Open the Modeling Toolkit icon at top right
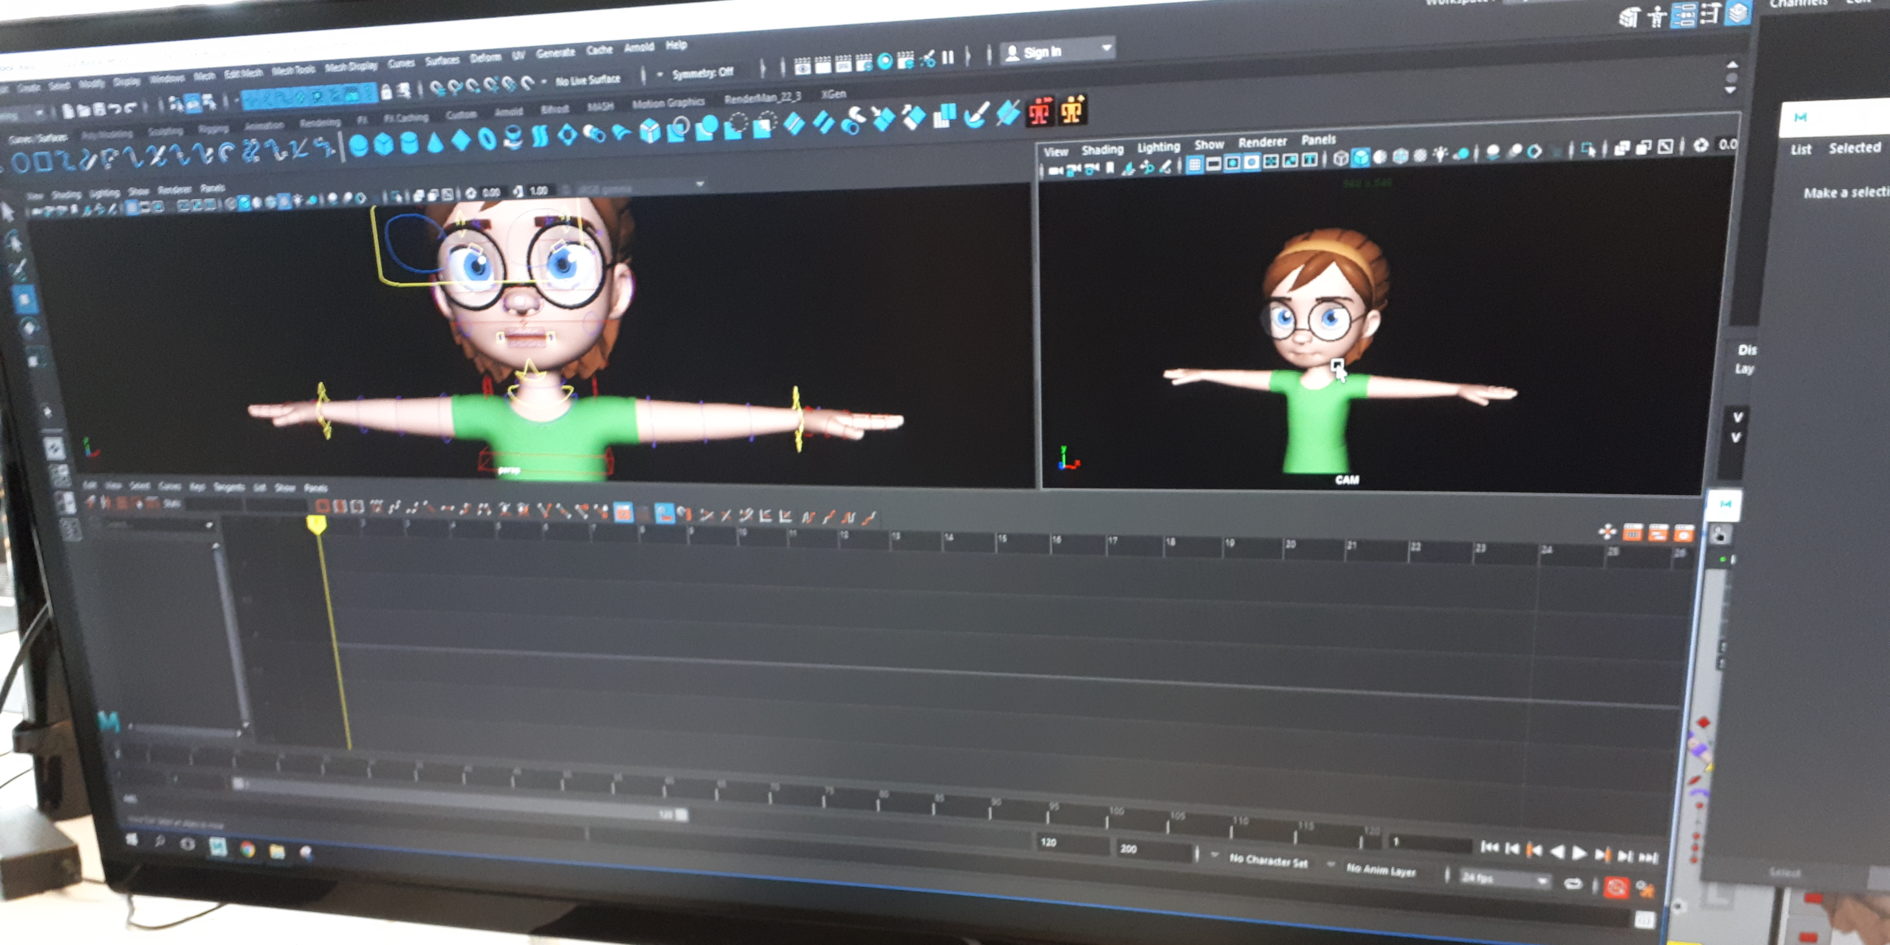This screenshot has width=1890, height=945. (x=1630, y=16)
